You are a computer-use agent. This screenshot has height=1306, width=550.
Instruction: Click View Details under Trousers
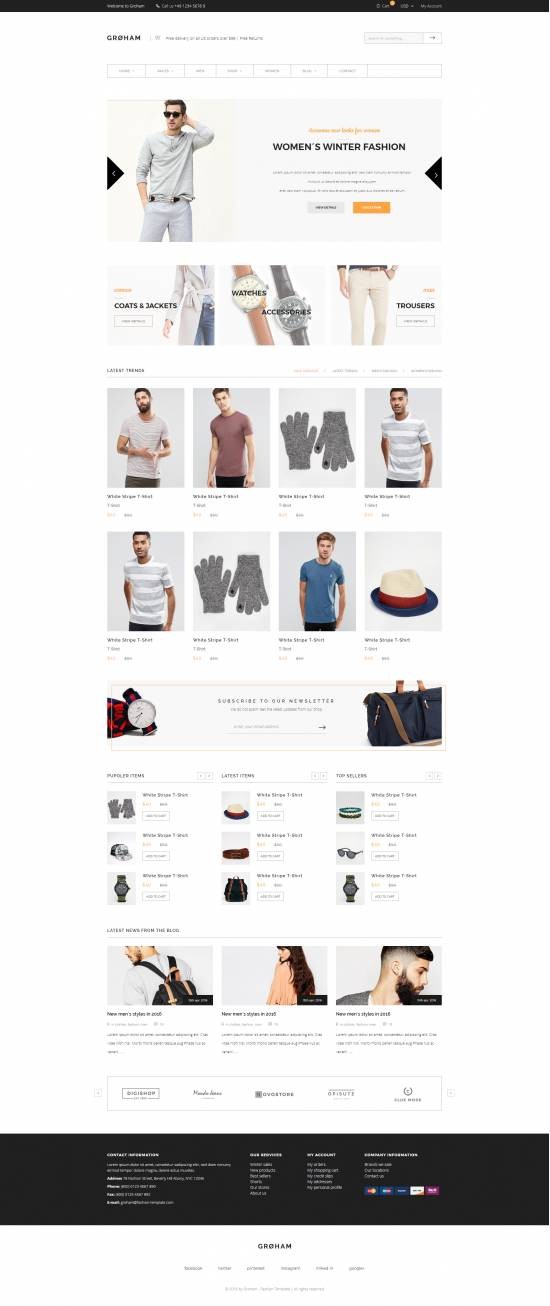(415, 321)
